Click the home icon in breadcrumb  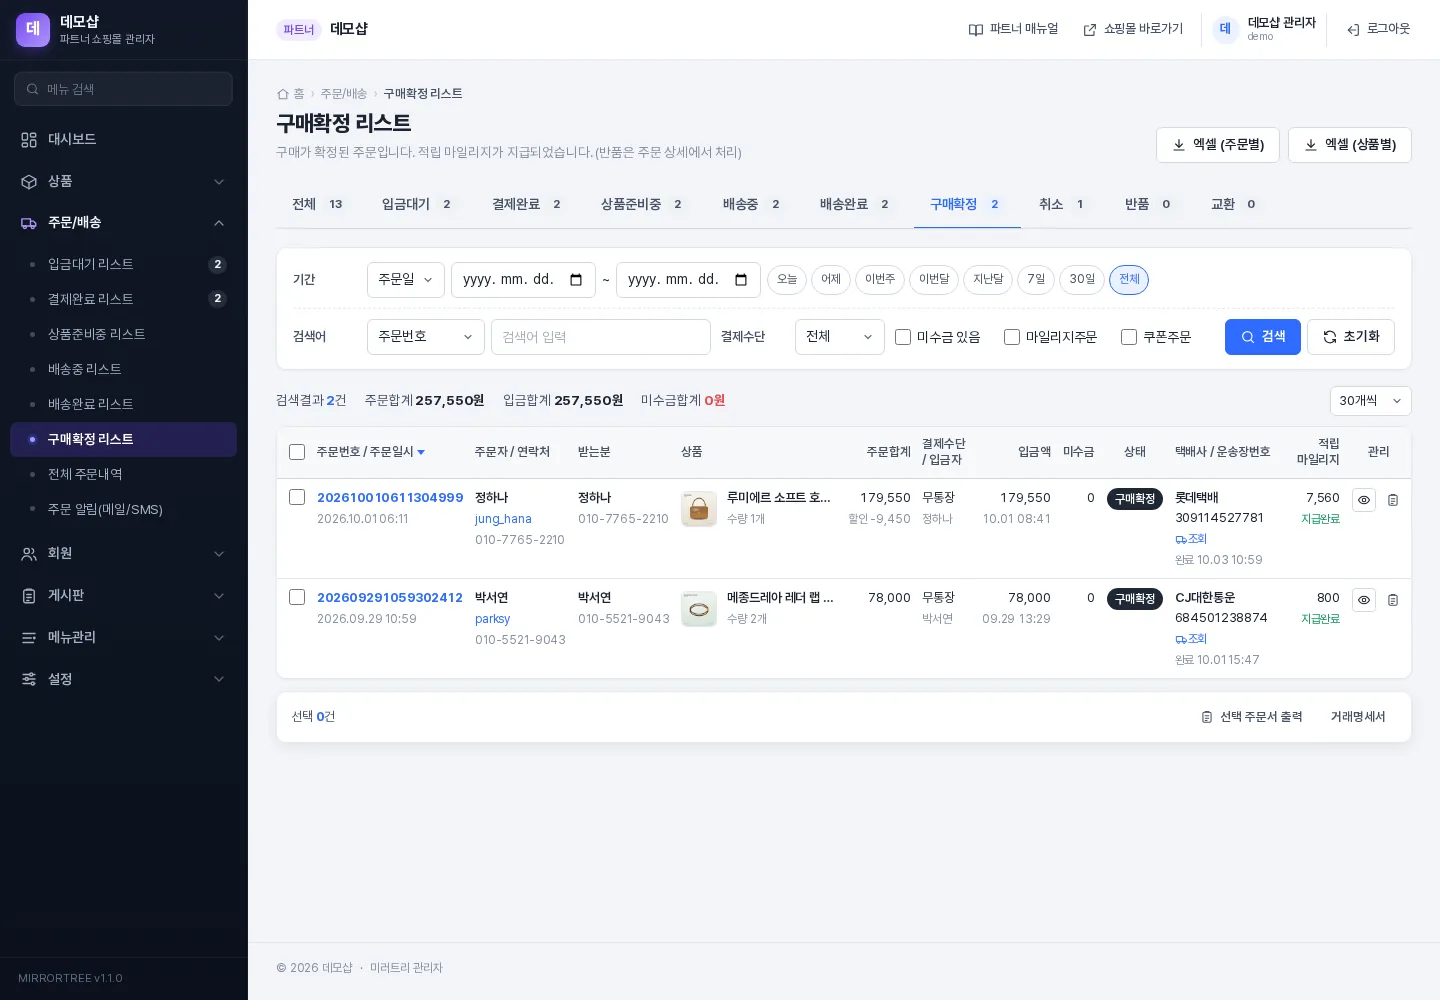pyautogui.click(x=283, y=94)
